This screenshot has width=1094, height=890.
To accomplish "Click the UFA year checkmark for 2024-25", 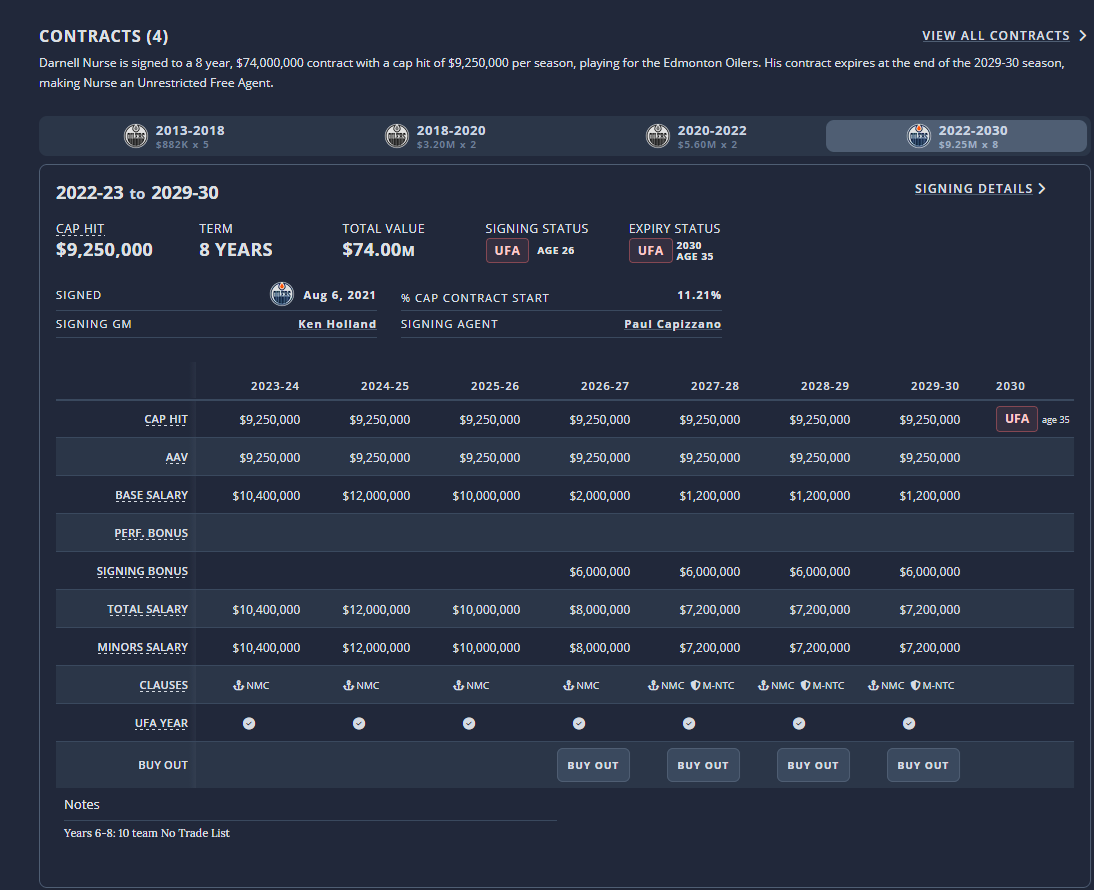I will [x=359, y=723].
